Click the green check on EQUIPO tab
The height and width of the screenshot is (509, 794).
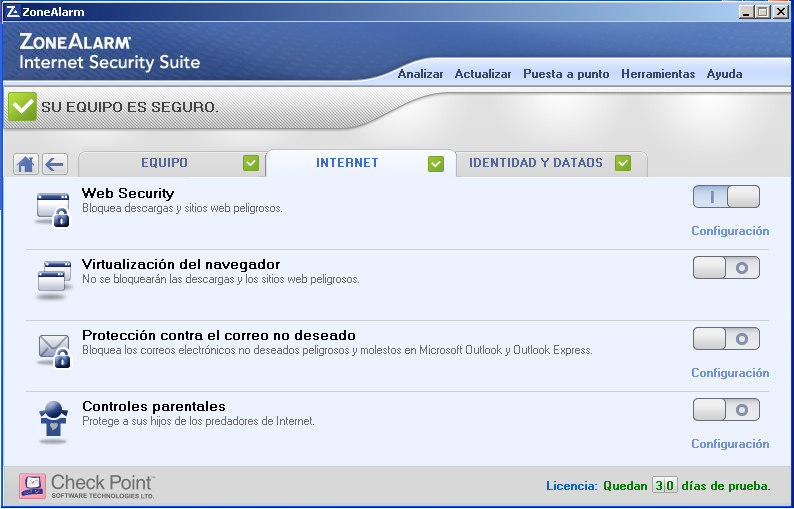click(251, 163)
